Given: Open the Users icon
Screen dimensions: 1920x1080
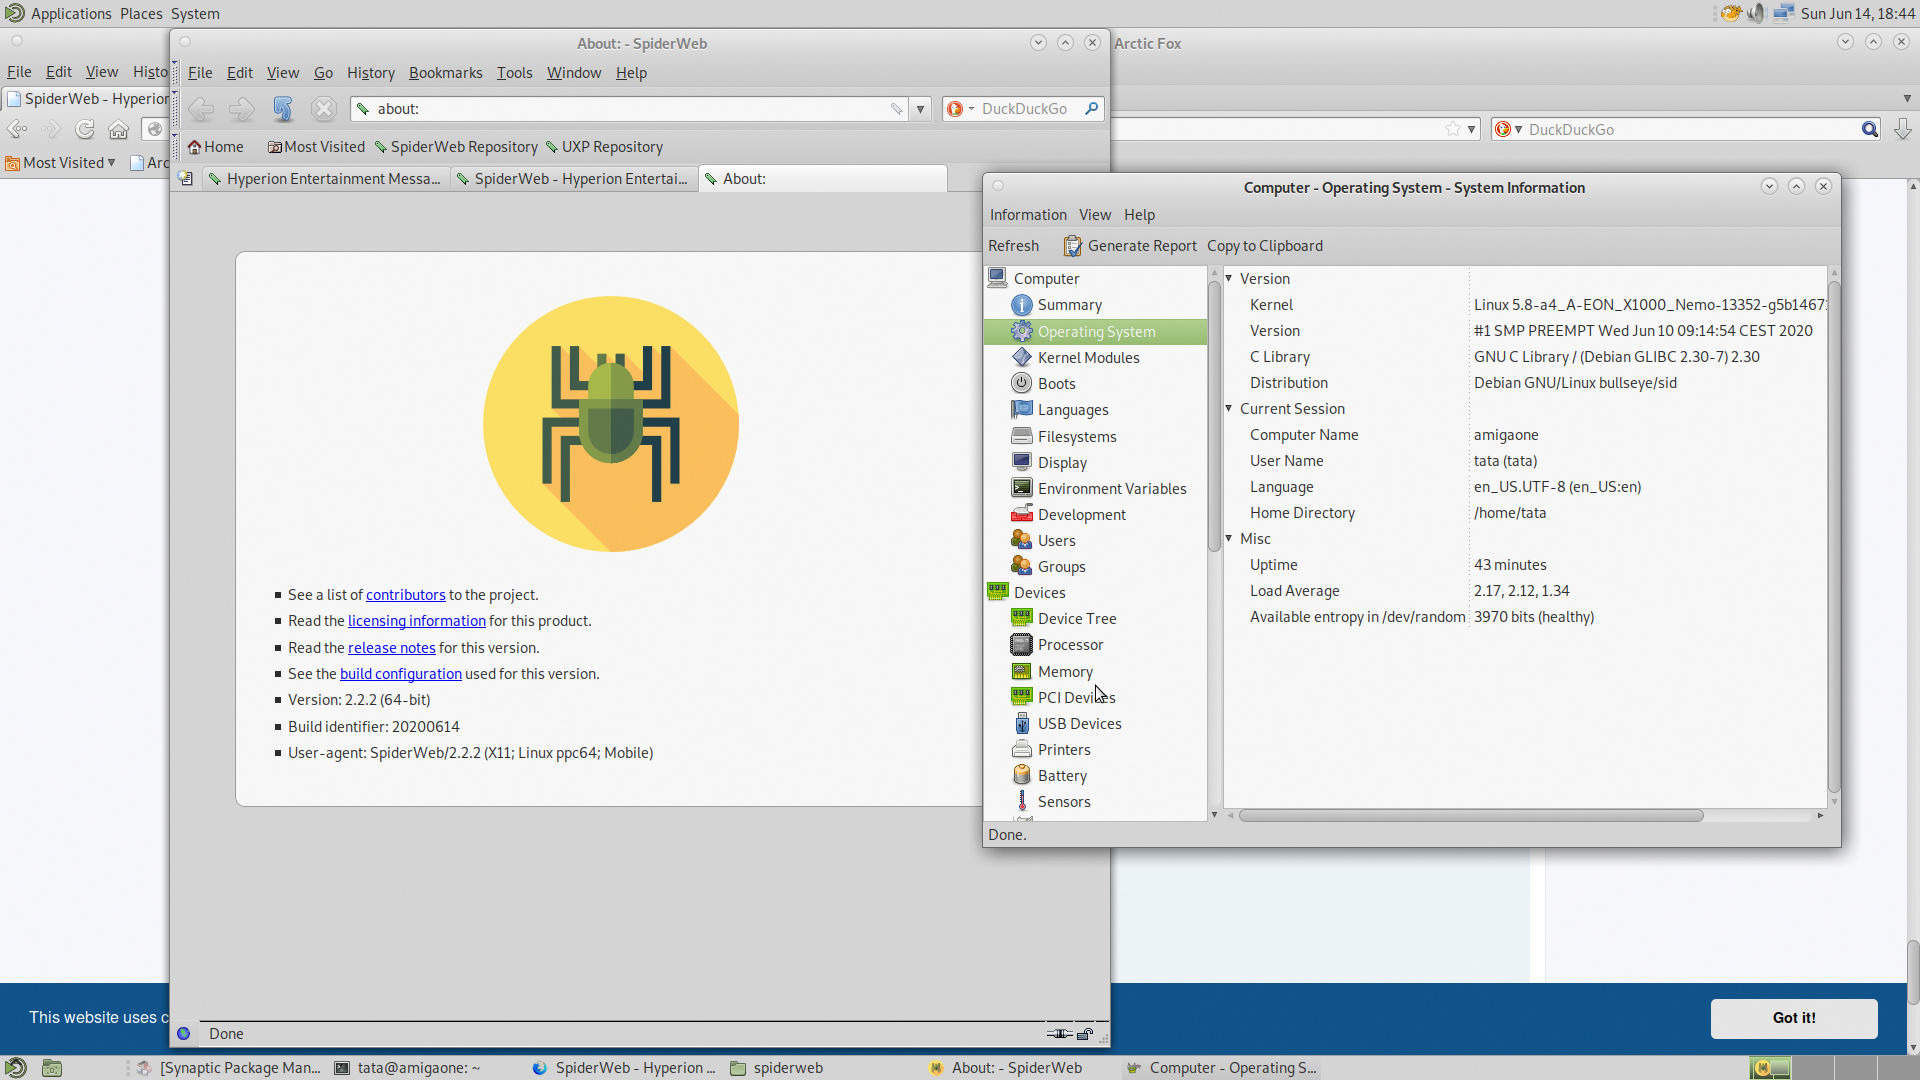Looking at the screenshot, I should tap(1021, 540).
